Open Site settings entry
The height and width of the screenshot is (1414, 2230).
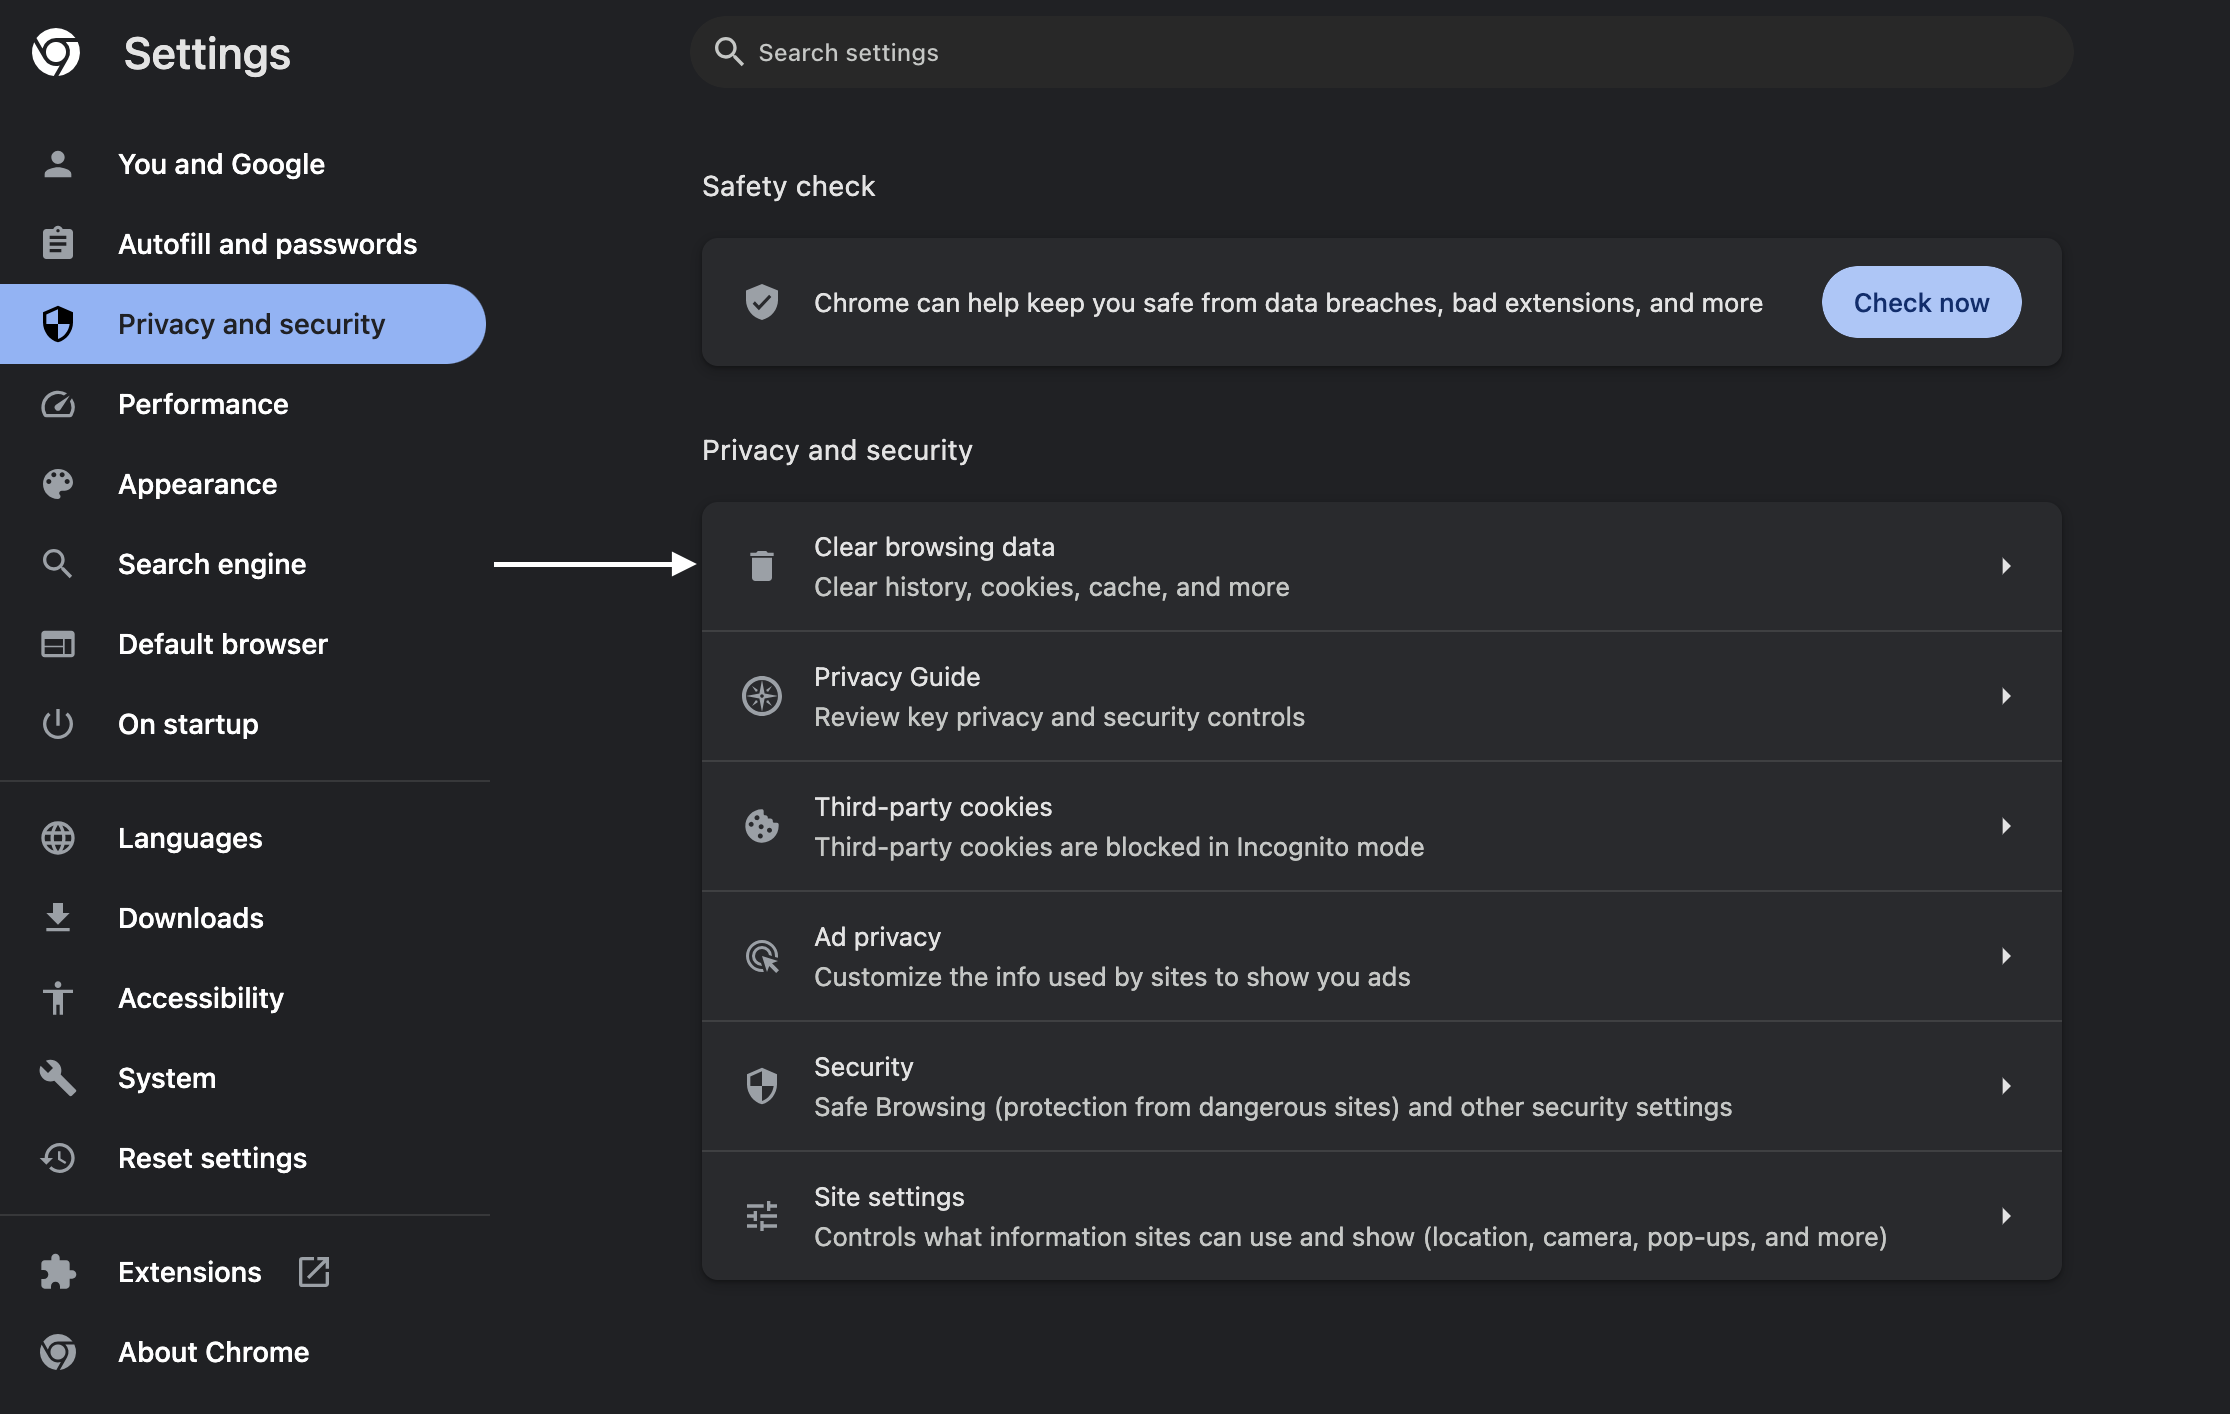1381,1216
